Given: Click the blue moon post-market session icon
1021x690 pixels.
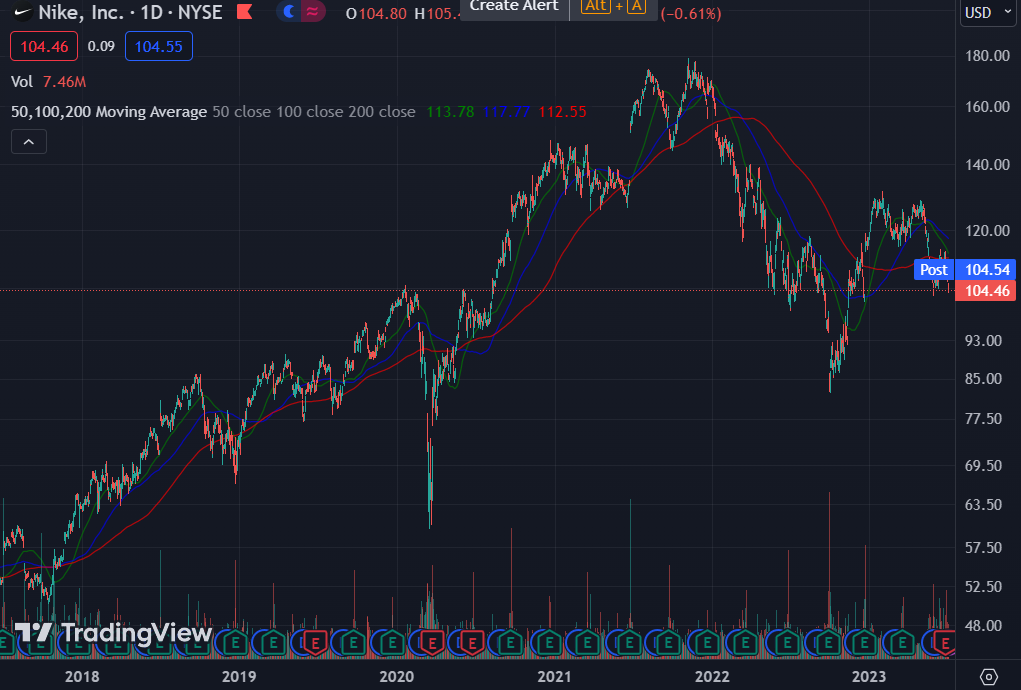Looking at the screenshot, I should (288, 11).
